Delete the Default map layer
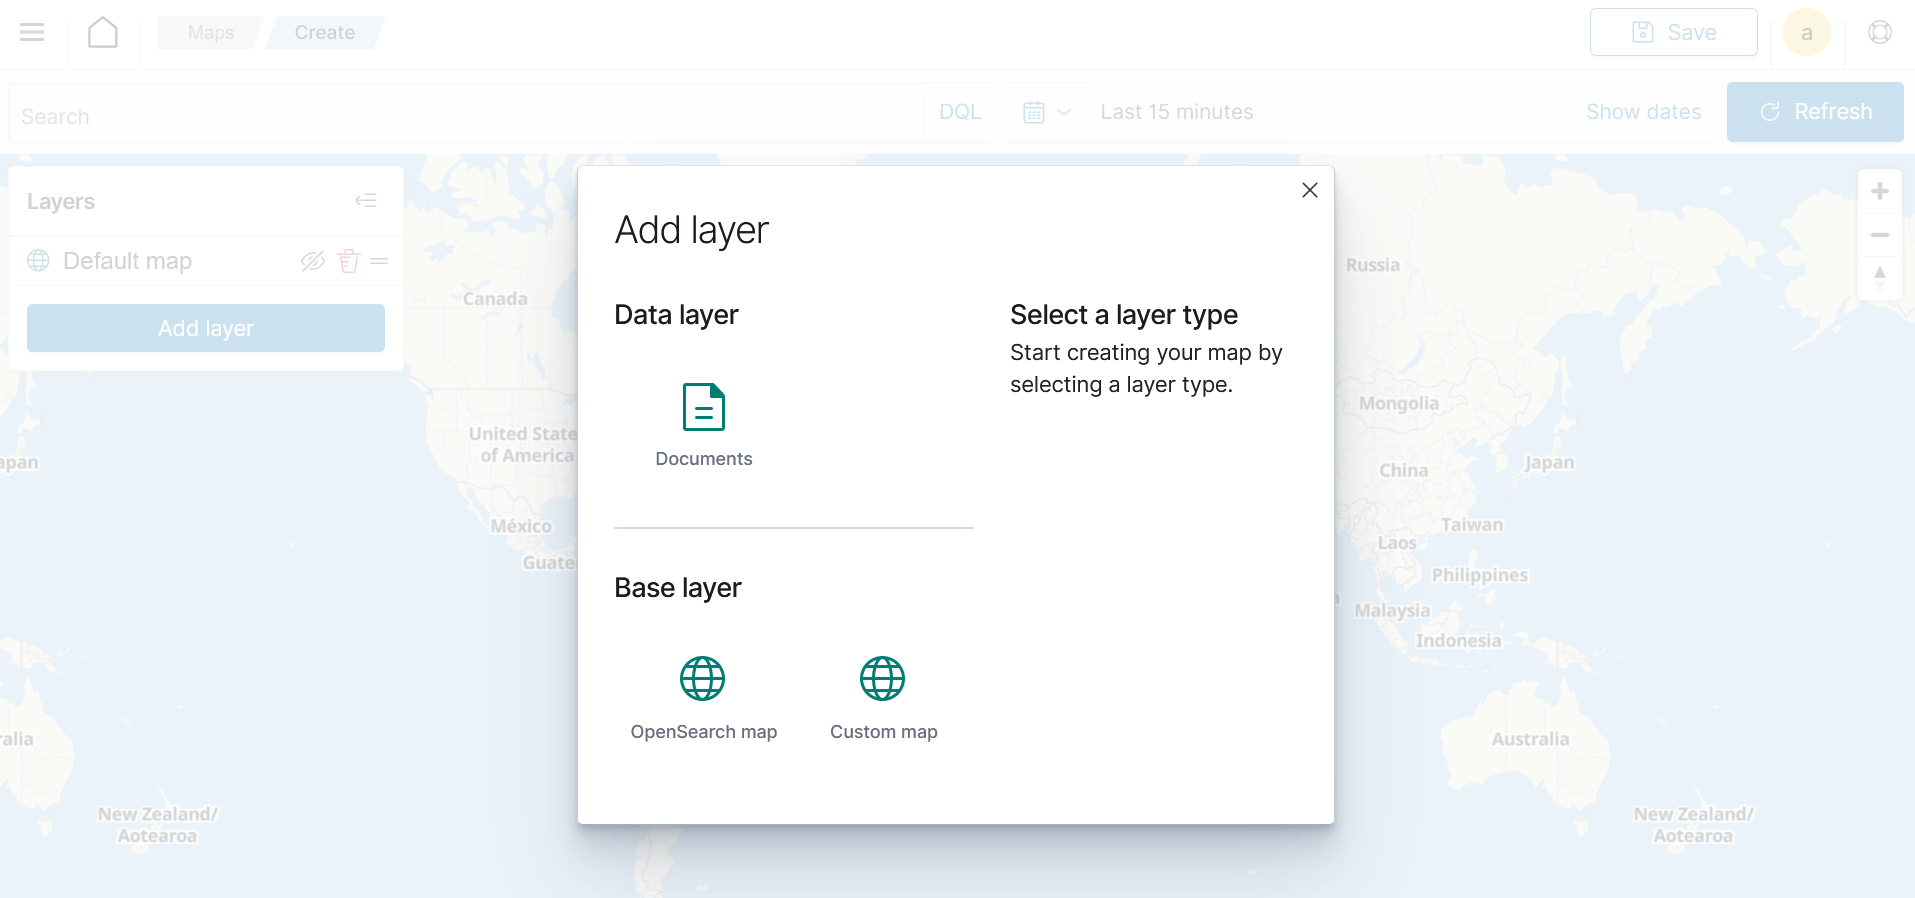 click(349, 261)
